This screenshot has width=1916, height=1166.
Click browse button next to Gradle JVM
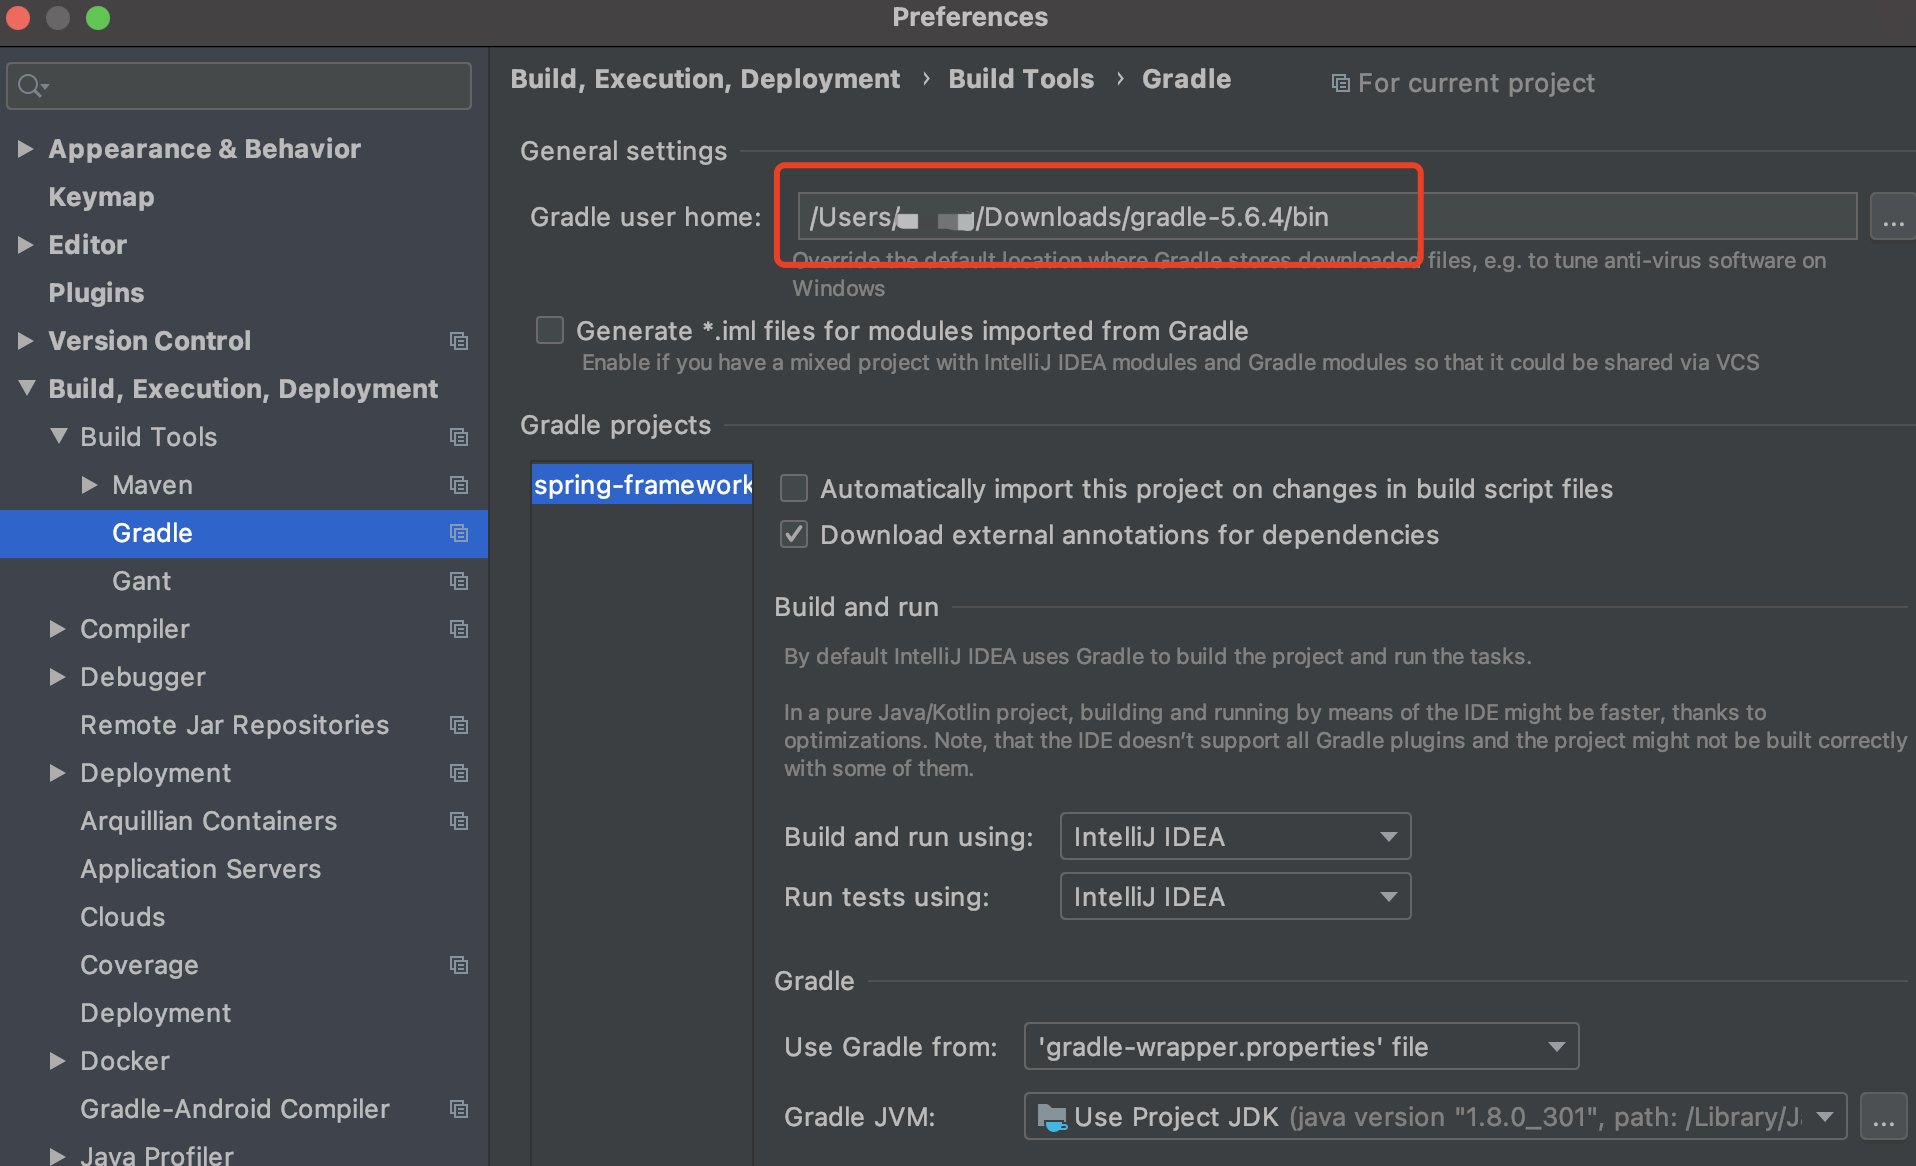coord(1883,1116)
